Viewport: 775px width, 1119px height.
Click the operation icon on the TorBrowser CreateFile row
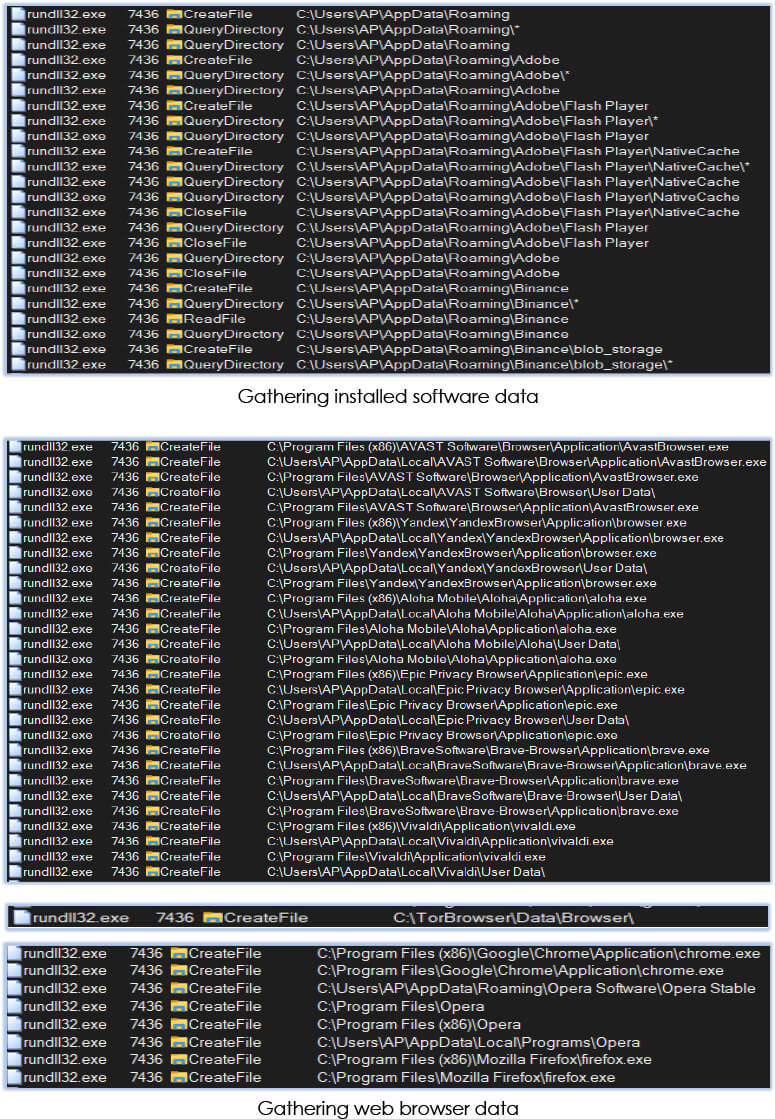(x=212, y=918)
